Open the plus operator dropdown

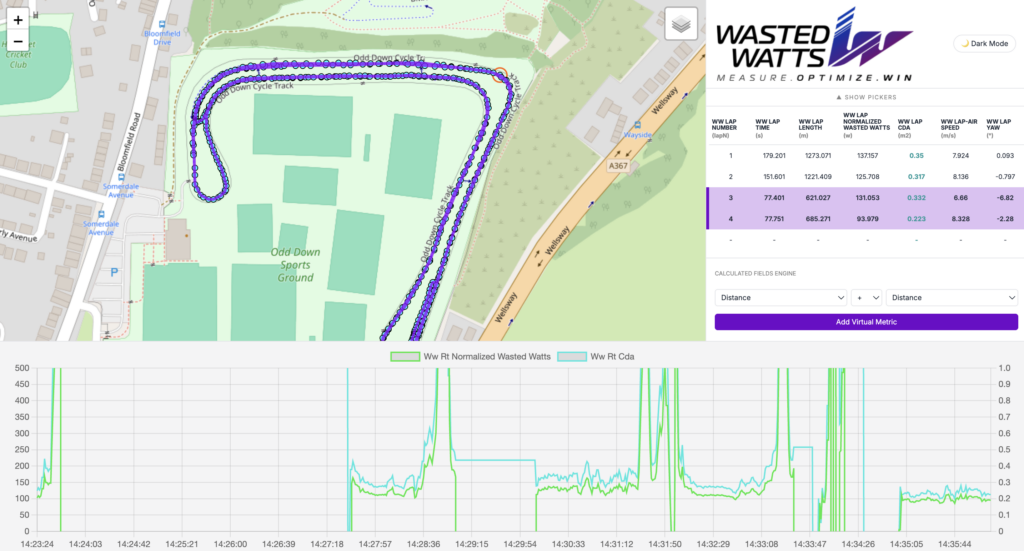[867, 298]
